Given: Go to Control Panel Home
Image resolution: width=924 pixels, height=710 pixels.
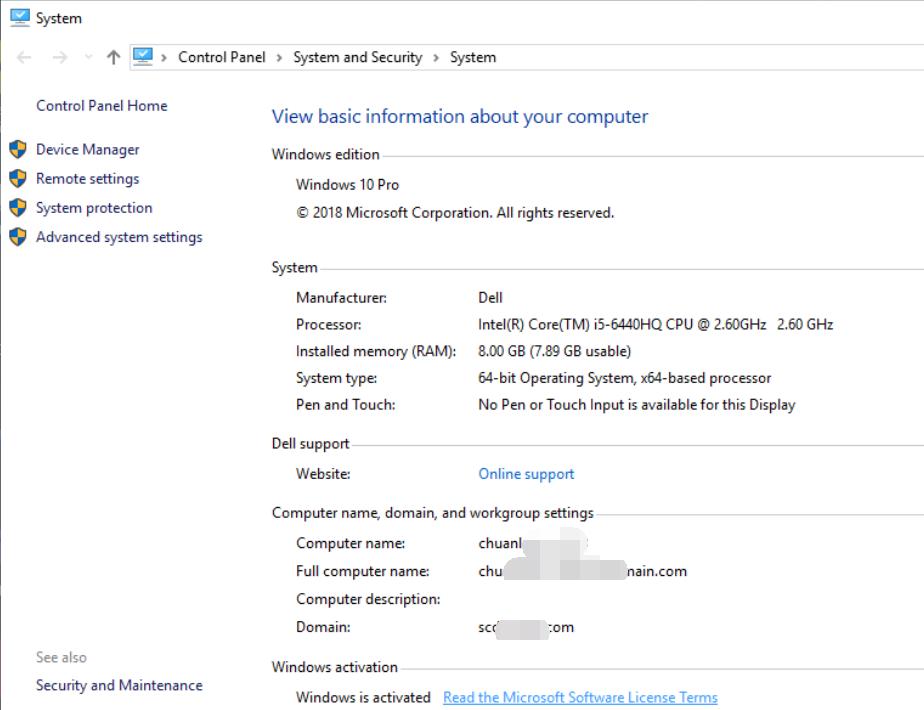Looking at the screenshot, I should pyautogui.click(x=101, y=105).
